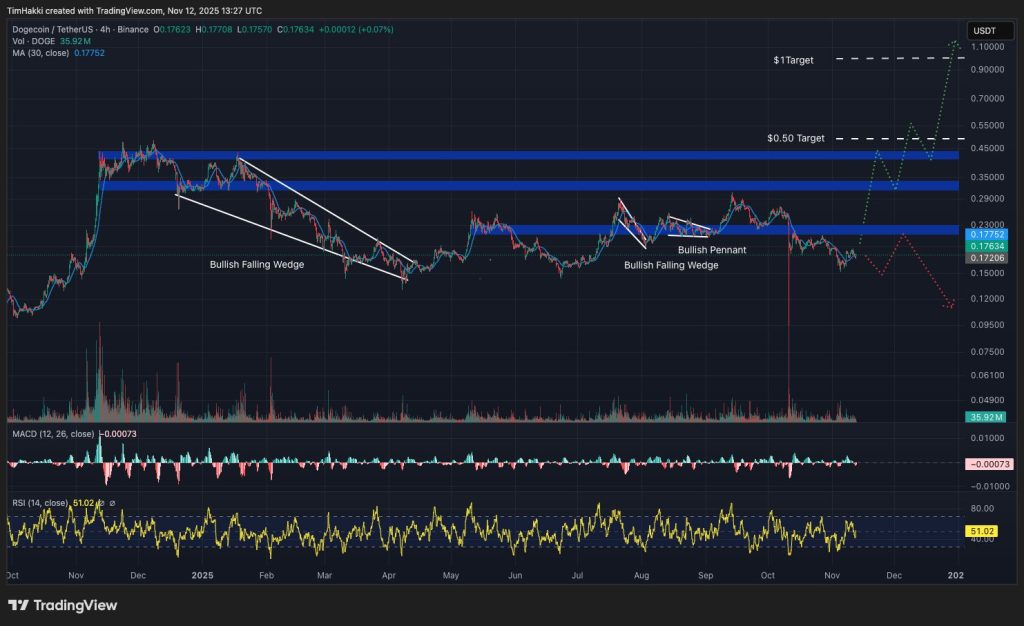Select the Vol · DOGE indicator legend
1024x626 pixels.
pos(36,41)
